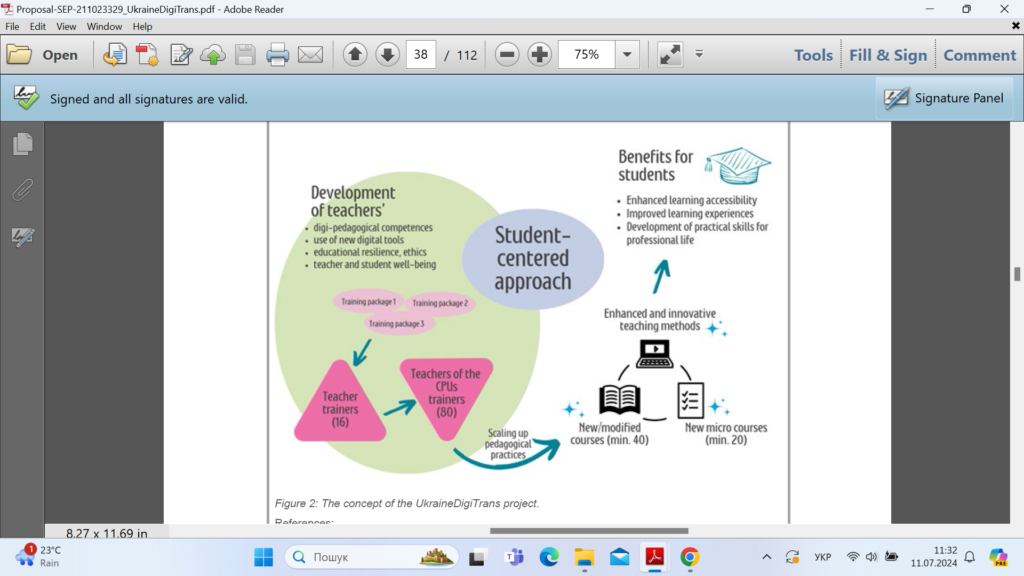
Task: Show hidden system tray icons chevron
Action: pos(766,557)
